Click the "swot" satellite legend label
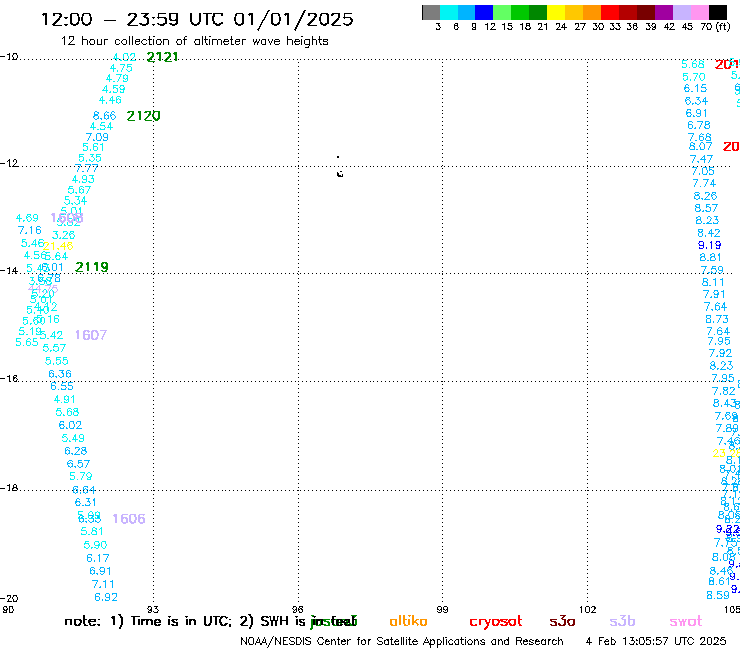This screenshot has width=740, height=650. coord(686,622)
